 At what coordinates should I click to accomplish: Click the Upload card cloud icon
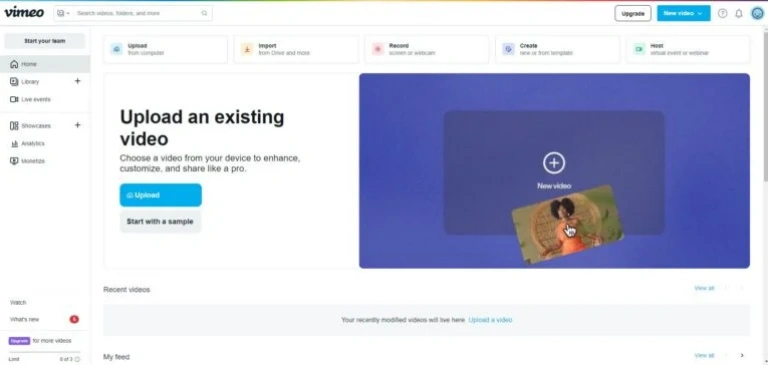[x=117, y=49]
